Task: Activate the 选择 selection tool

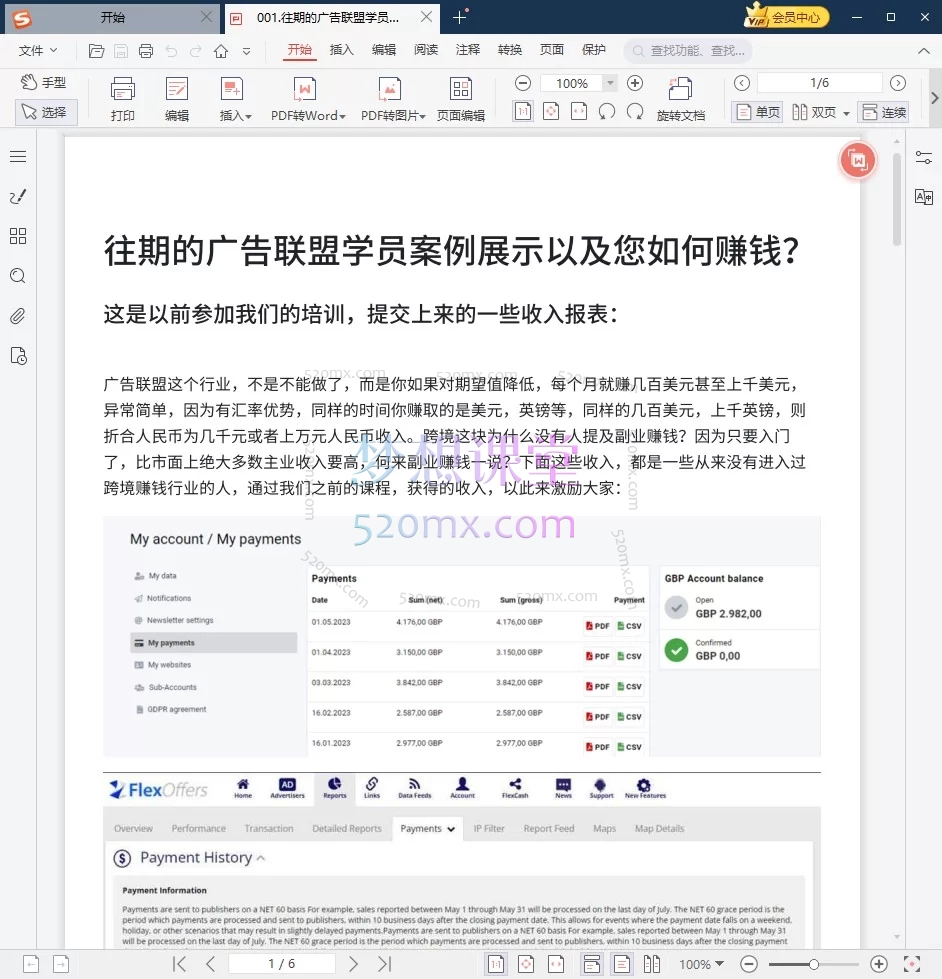Action: (x=46, y=112)
